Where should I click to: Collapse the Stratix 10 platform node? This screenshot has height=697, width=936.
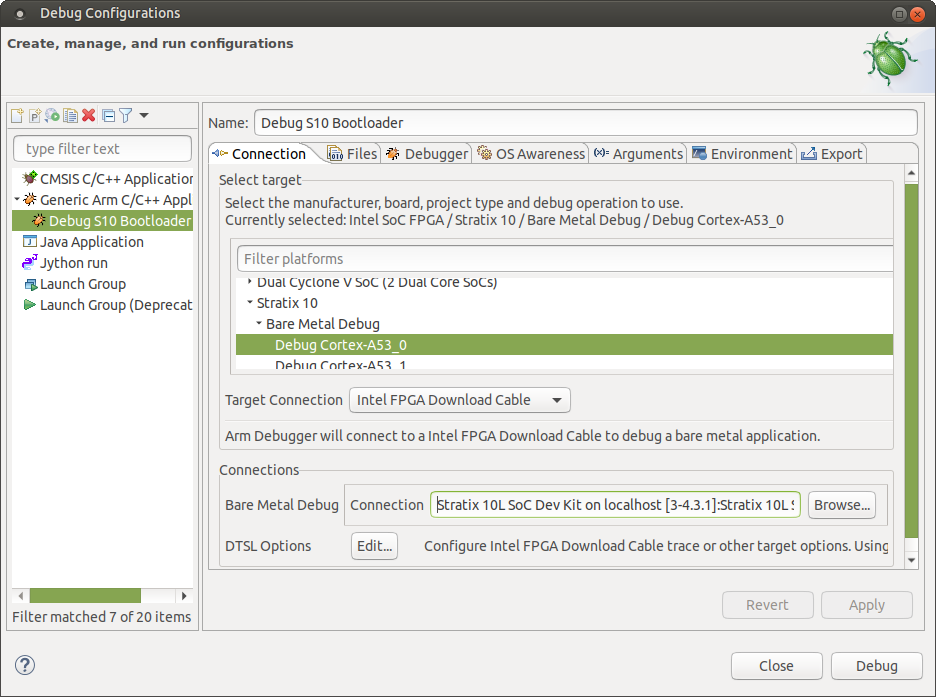(x=249, y=303)
